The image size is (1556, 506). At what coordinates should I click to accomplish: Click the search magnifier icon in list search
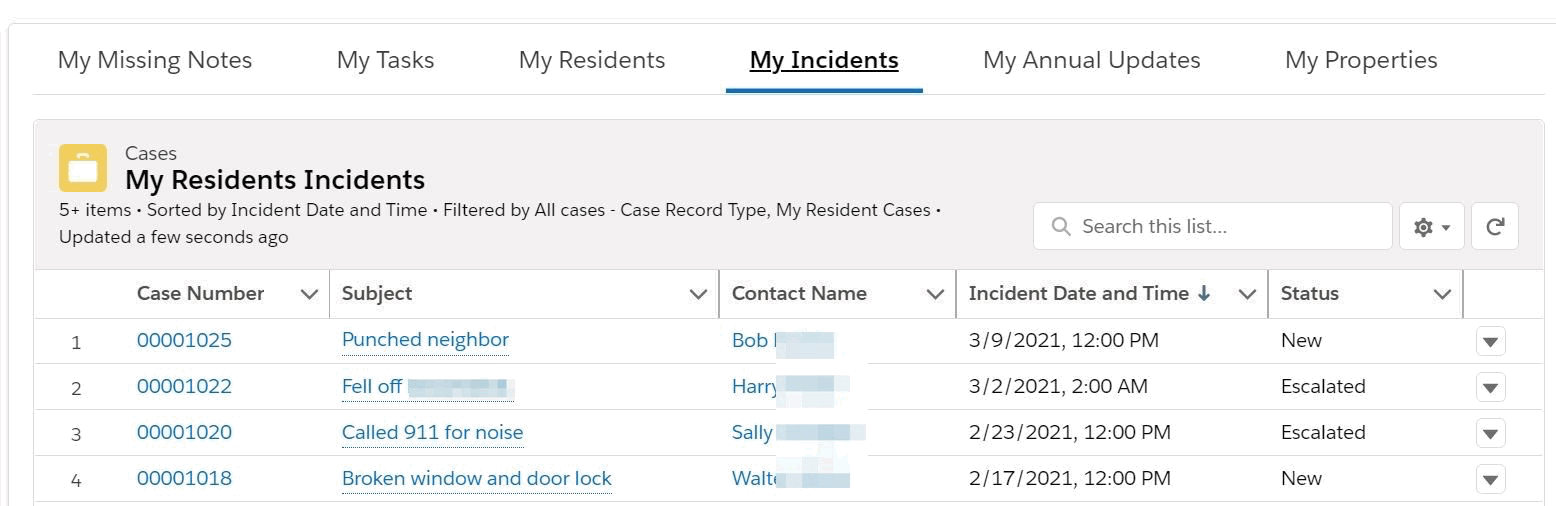[1061, 227]
